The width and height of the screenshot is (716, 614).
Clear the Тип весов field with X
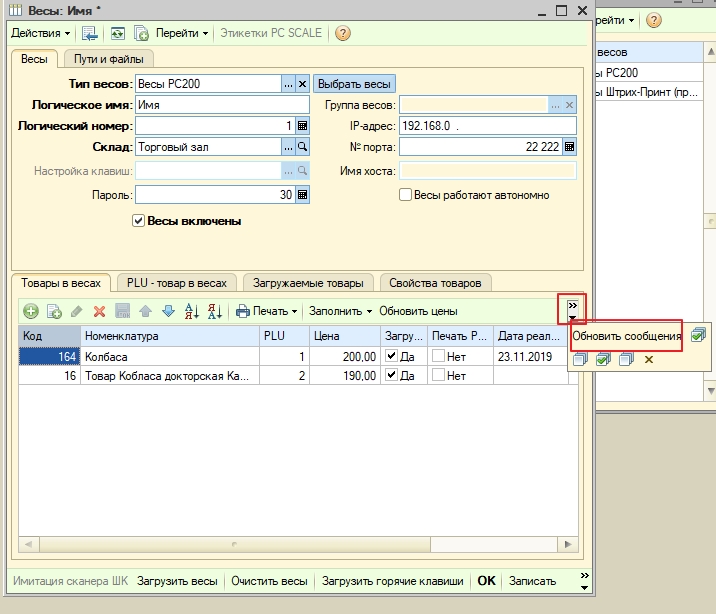tap(303, 84)
